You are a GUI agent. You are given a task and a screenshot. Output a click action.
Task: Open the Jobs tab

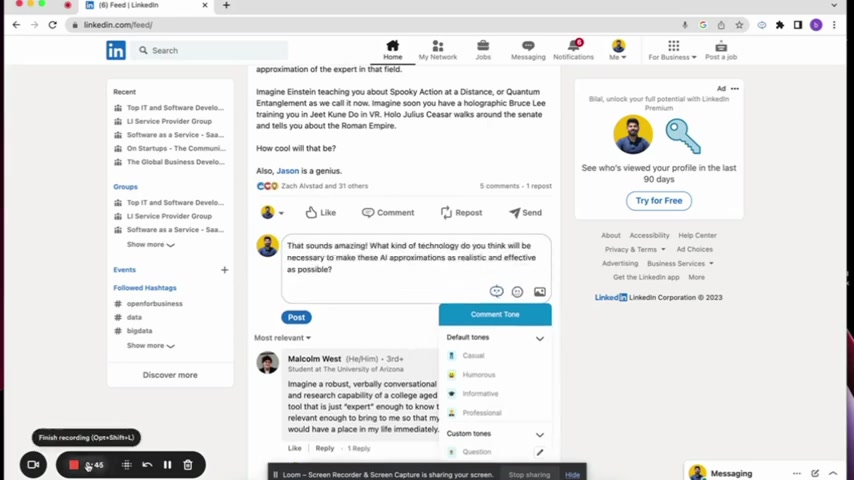[483, 50]
